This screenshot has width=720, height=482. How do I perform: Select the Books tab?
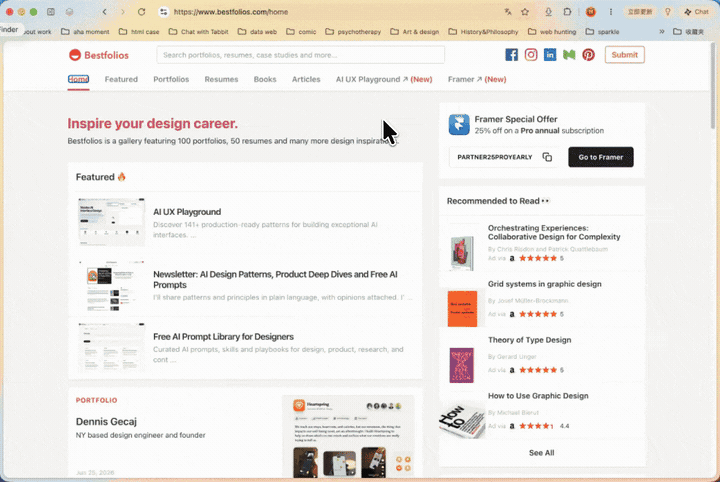click(x=265, y=79)
